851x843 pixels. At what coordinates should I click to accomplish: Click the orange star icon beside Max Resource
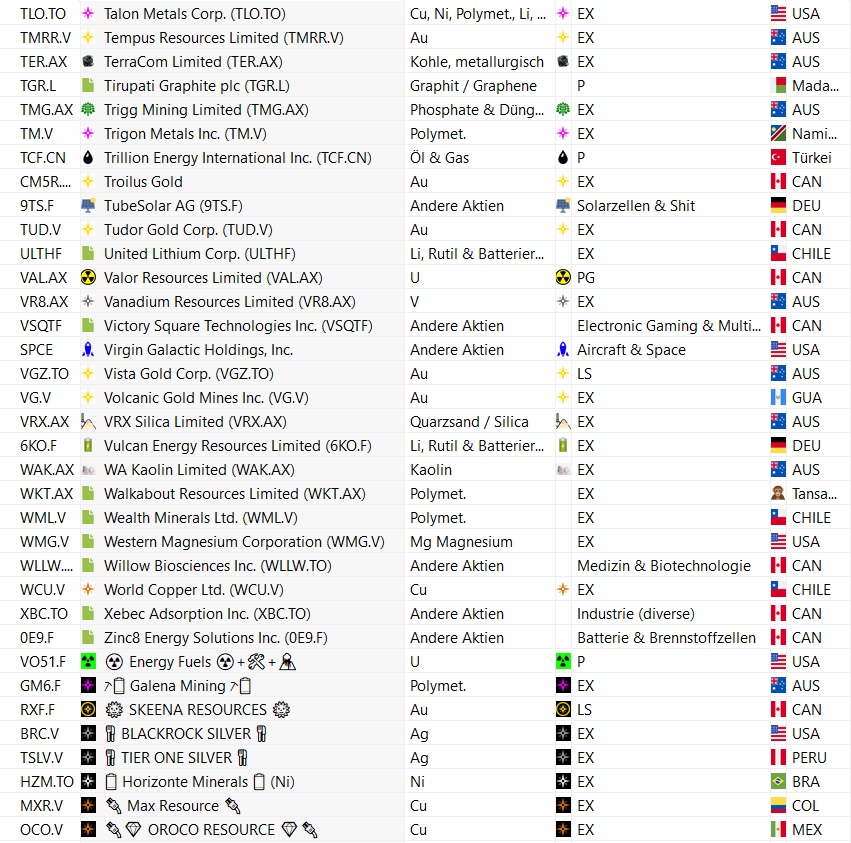88,805
